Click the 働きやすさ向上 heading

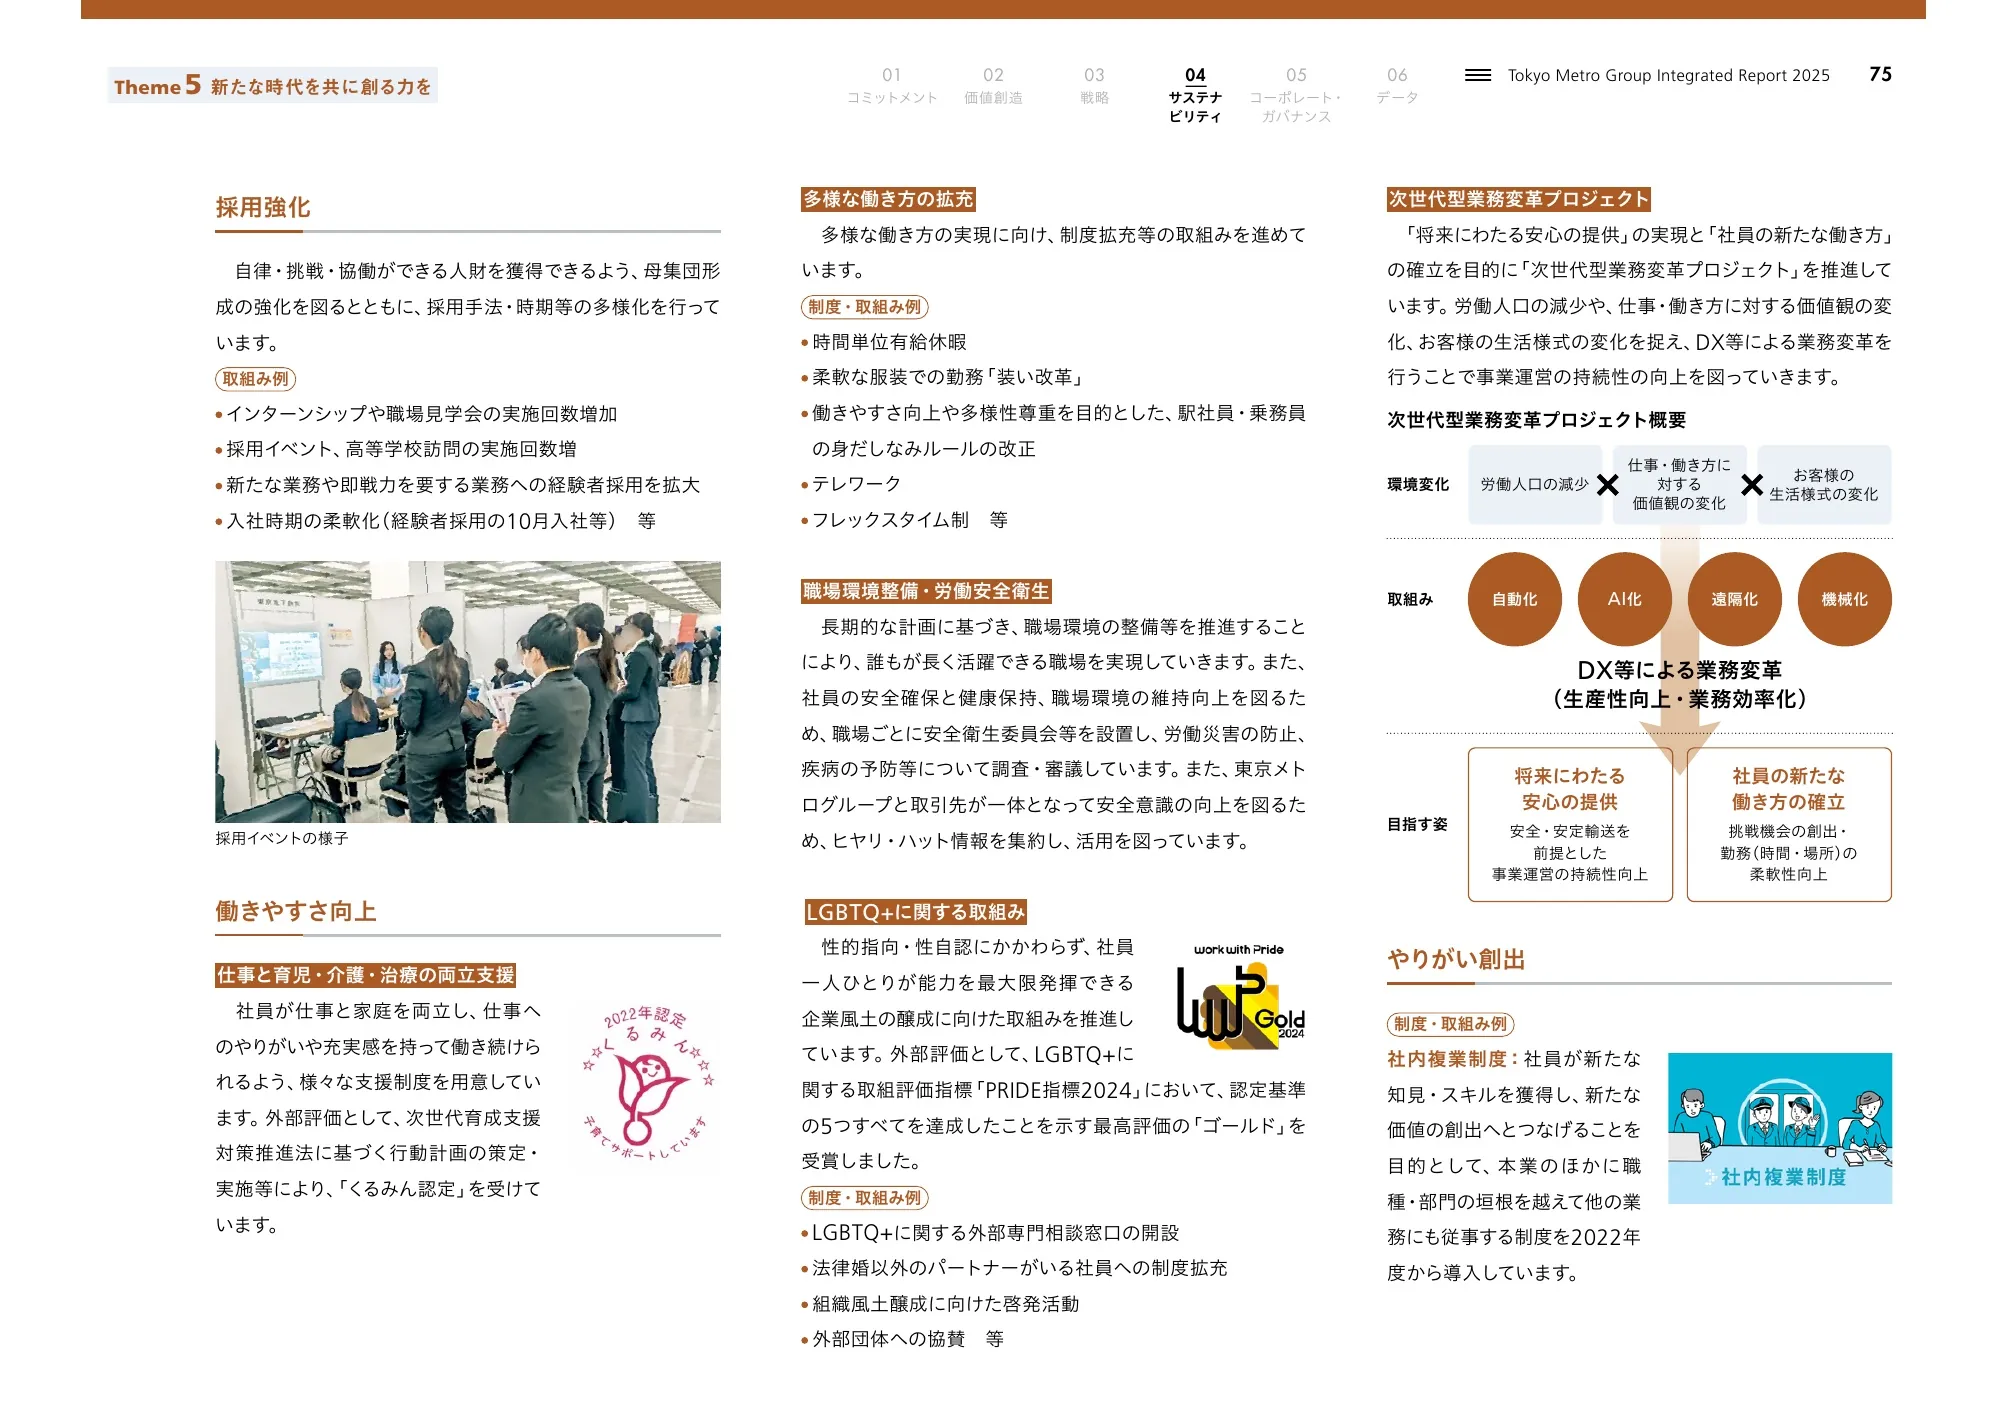[x=296, y=911]
